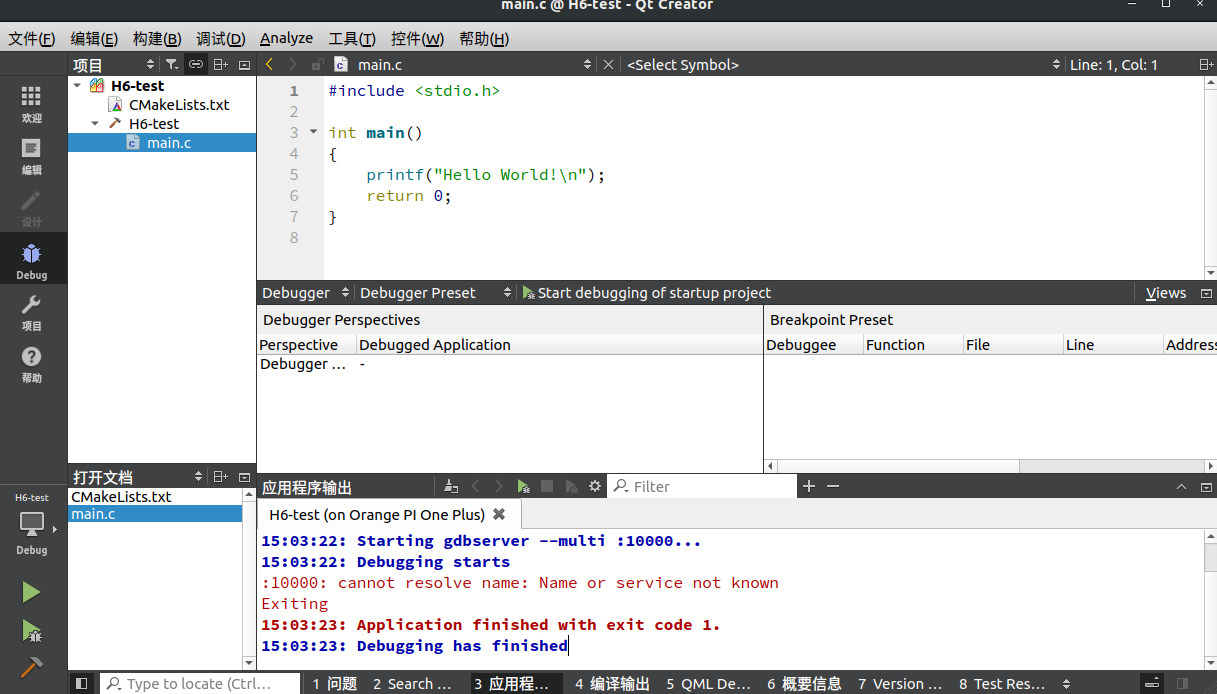
Task: Open the Debugger engine dropdown
Action: pos(305,293)
